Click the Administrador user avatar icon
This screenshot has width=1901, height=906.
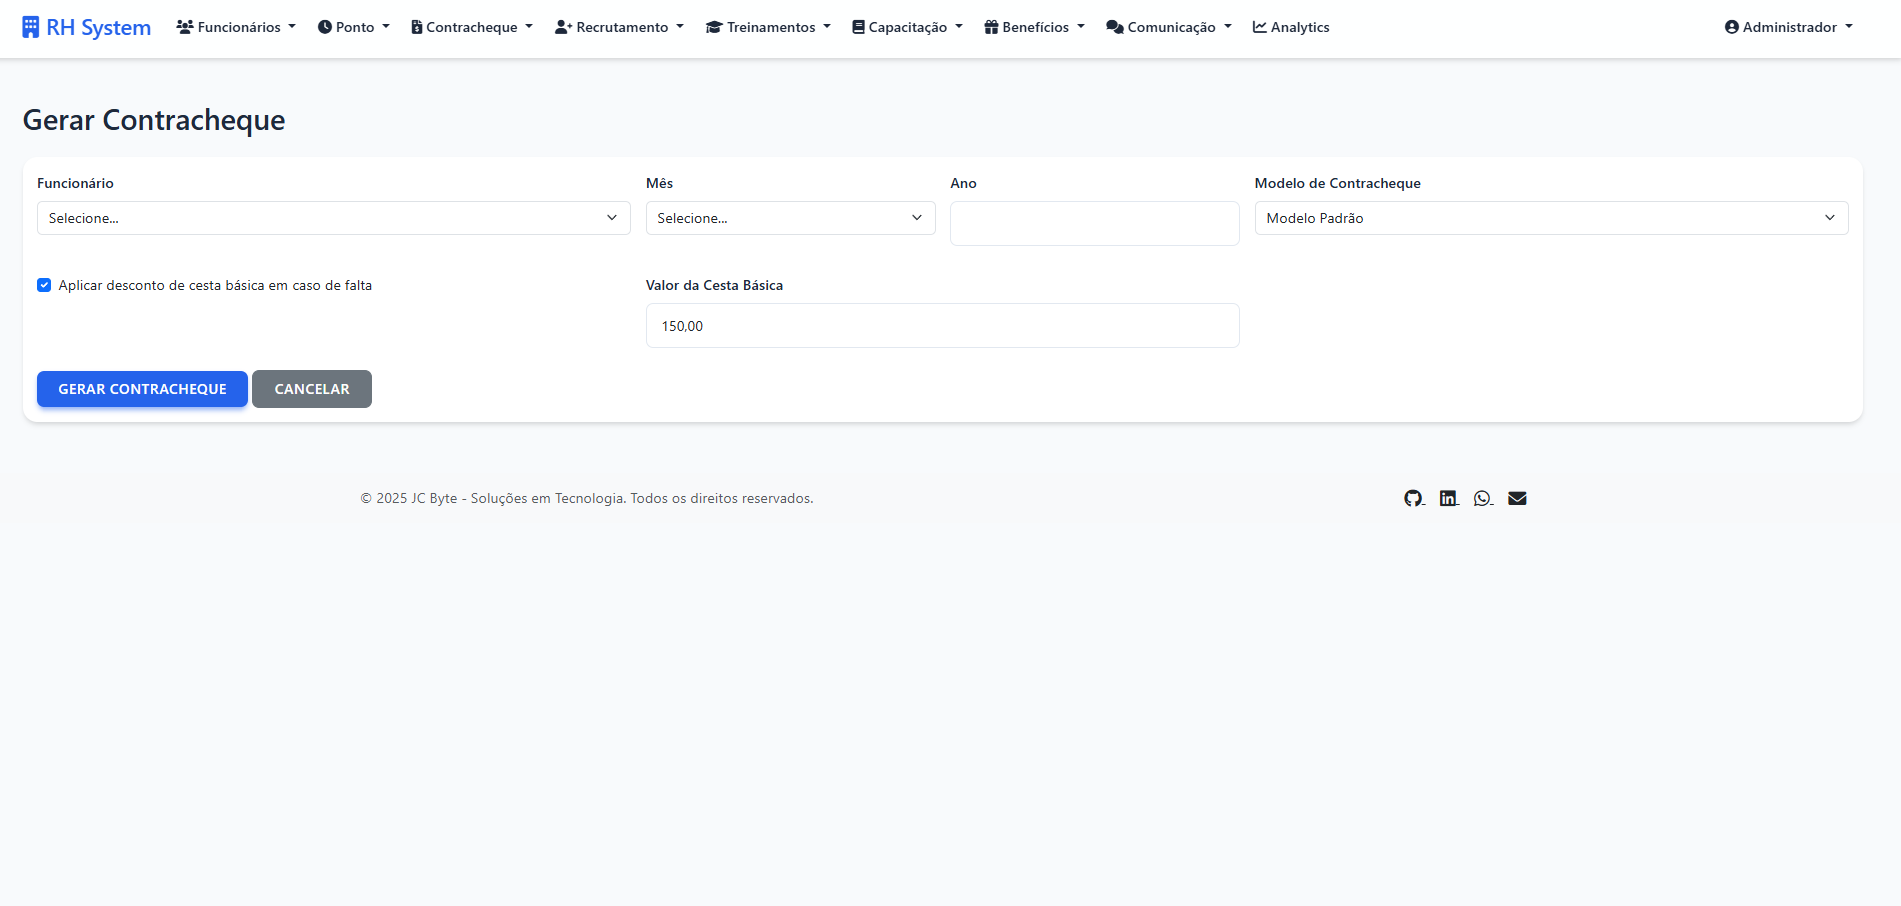1731,27
